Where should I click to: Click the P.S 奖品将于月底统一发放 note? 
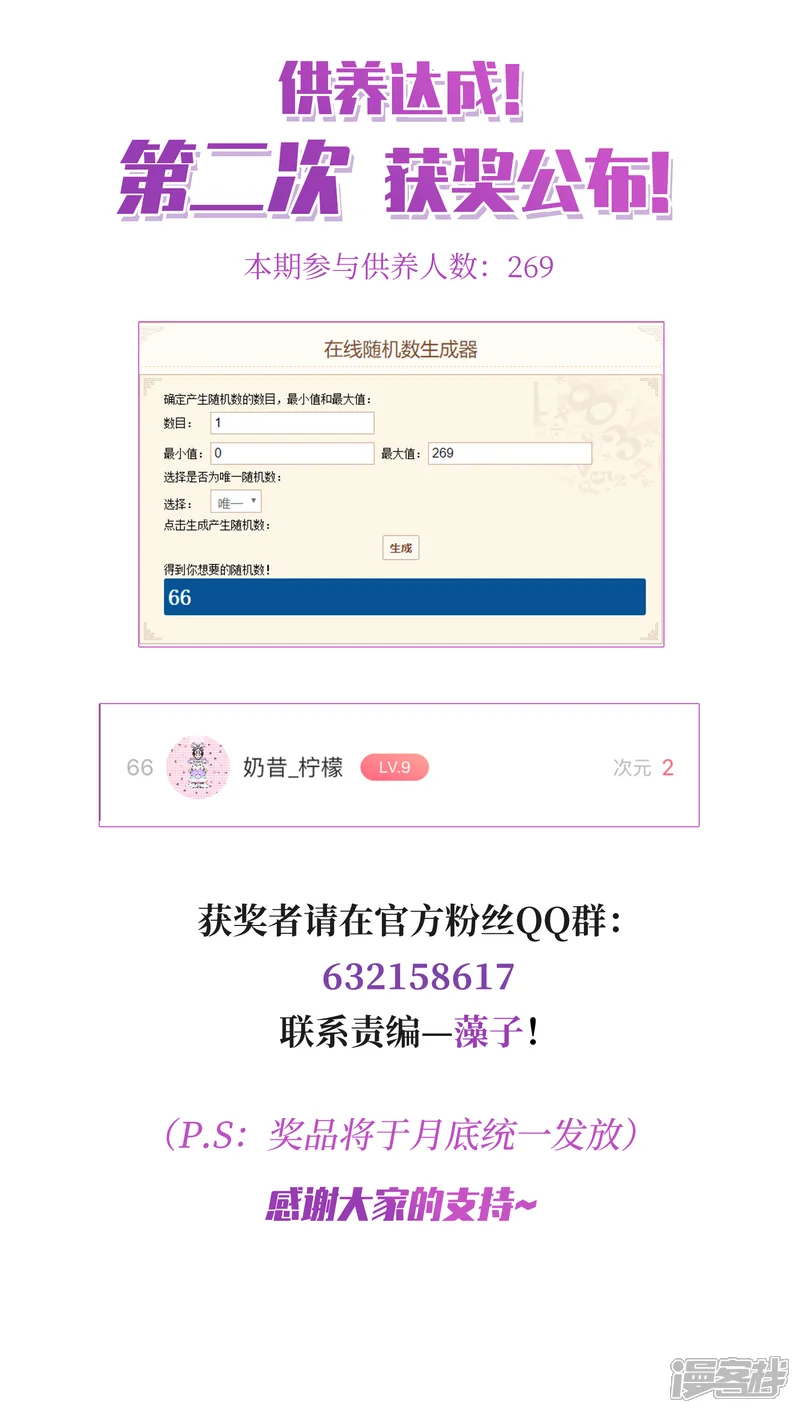point(401,1135)
